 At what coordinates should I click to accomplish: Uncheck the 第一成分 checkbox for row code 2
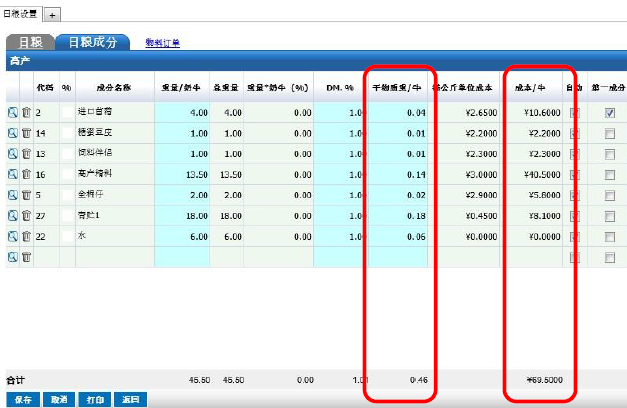(x=609, y=113)
